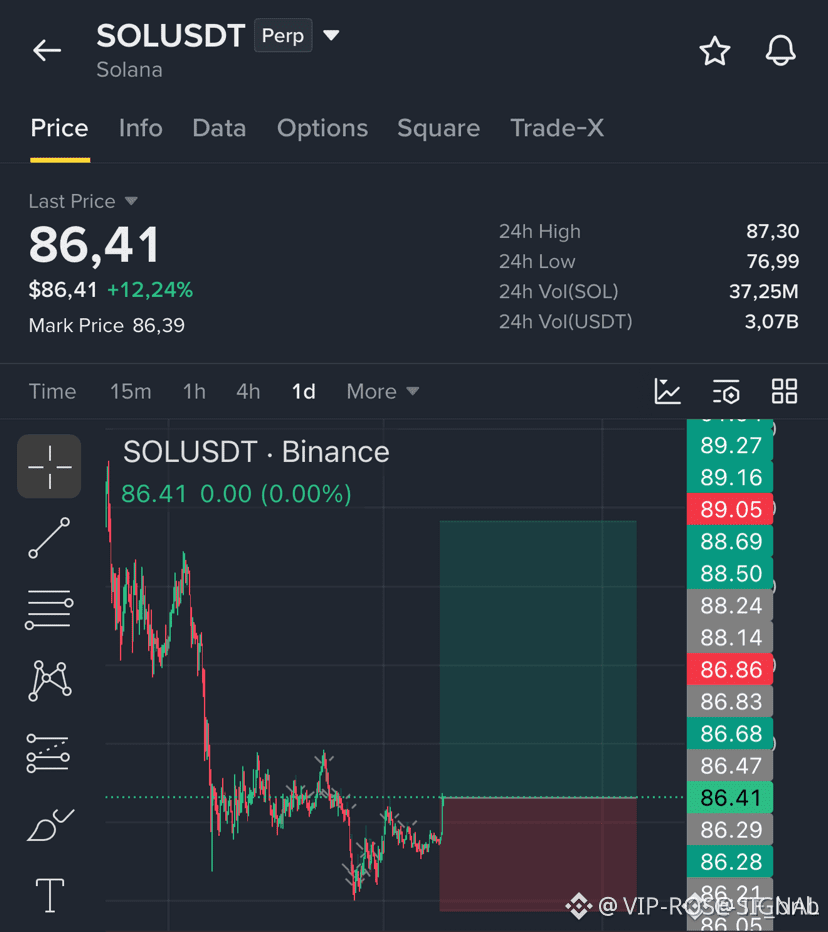Open chart indicators icon
Viewport: 828px width, 932px height.
tap(668, 391)
